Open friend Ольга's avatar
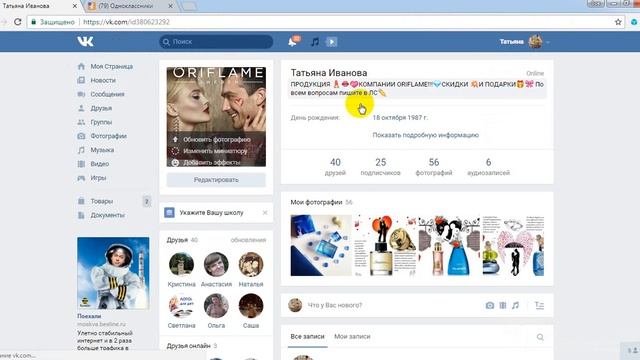Image resolution: width=640 pixels, height=360 pixels. (x=216, y=306)
